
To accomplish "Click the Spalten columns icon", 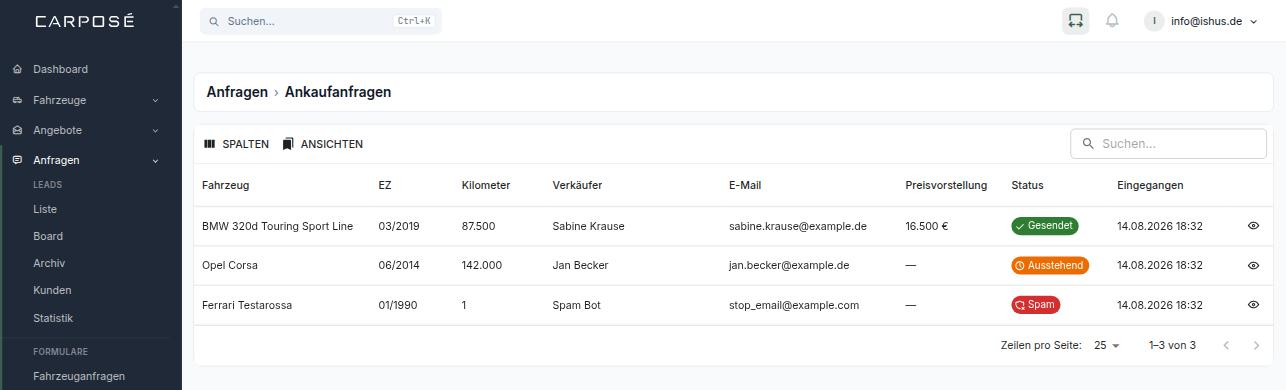I will 209,144.
